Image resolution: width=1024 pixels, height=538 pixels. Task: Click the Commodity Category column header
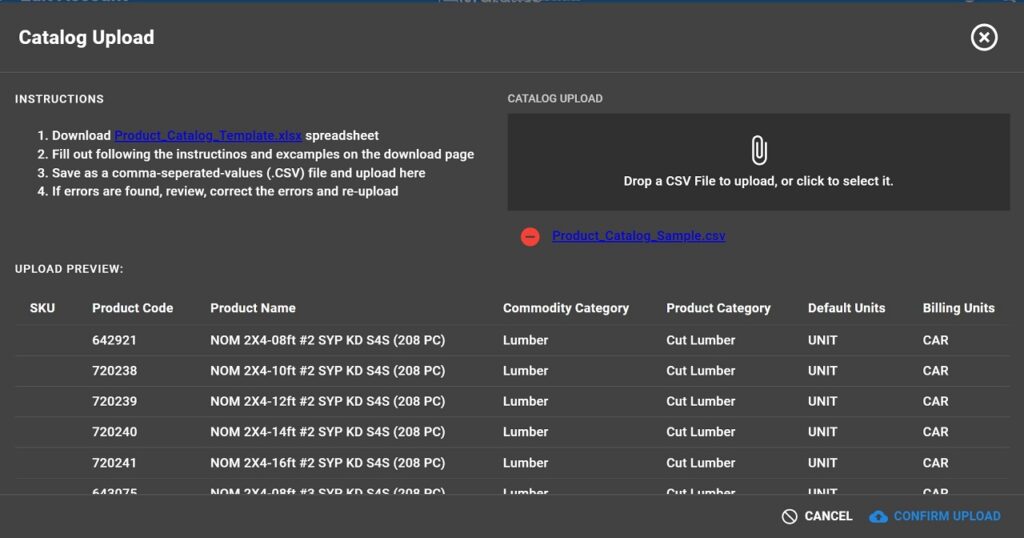pos(565,308)
